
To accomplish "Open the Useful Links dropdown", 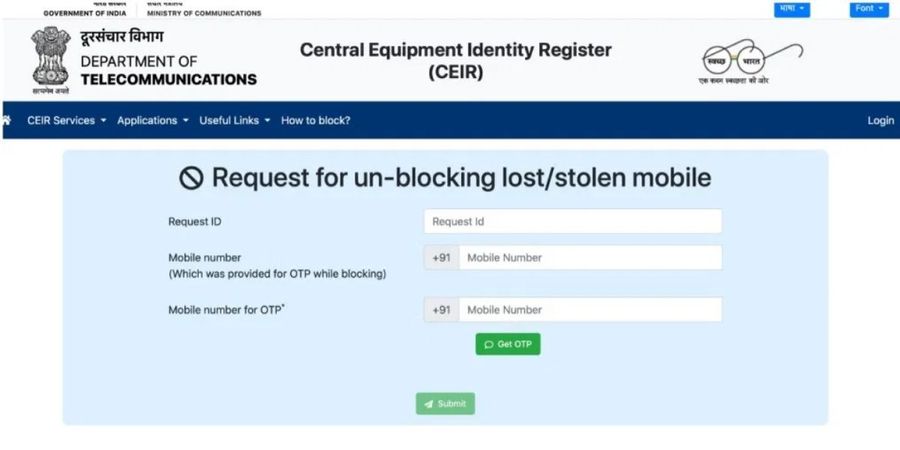I will [235, 121].
